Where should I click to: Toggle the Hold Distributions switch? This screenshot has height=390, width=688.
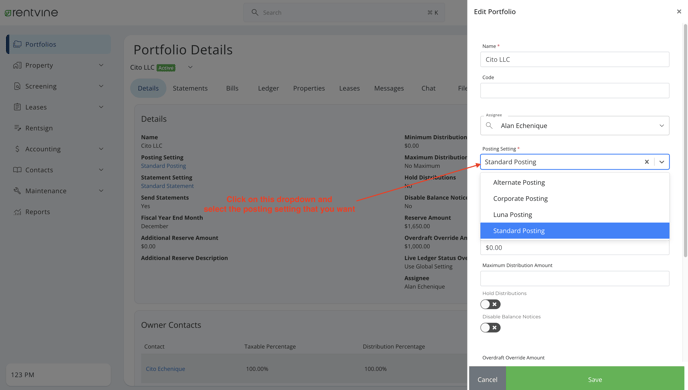pos(490,304)
